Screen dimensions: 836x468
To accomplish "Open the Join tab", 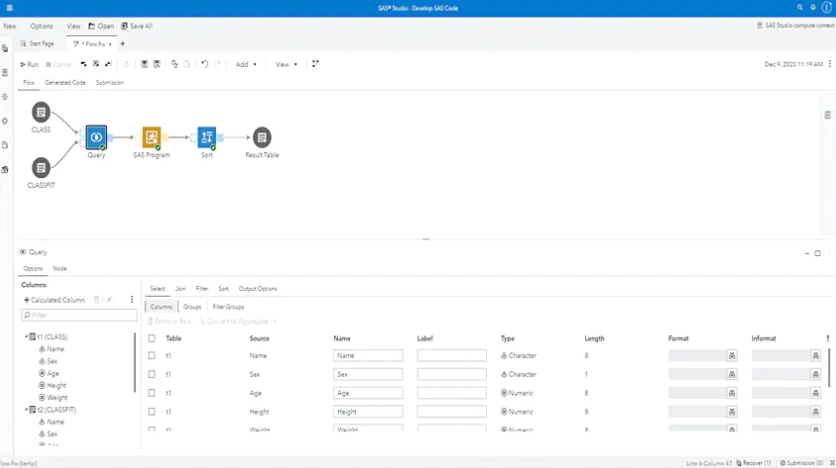I will point(180,288).
